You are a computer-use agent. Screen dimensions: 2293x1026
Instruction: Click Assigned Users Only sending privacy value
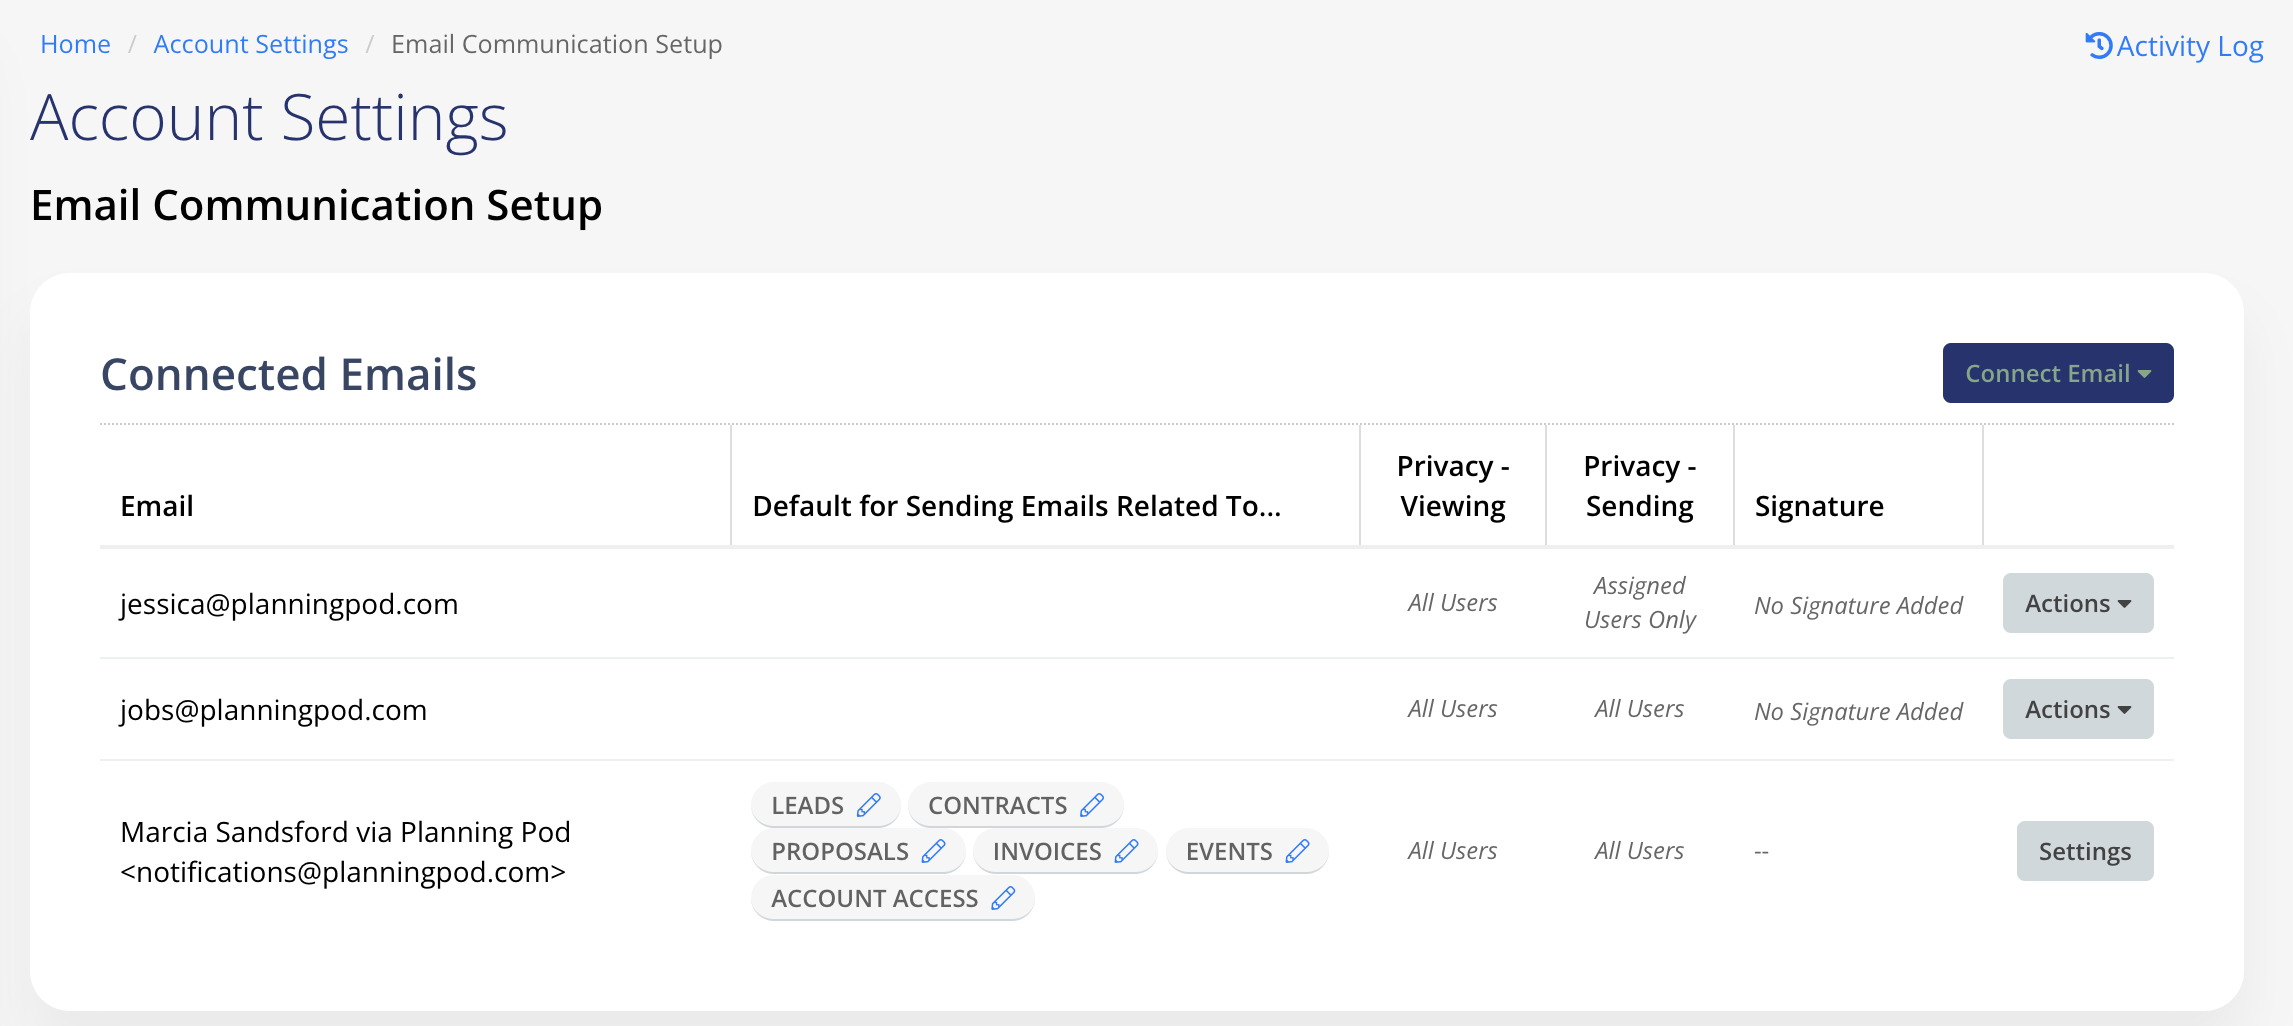click(x=1640, y=602)
